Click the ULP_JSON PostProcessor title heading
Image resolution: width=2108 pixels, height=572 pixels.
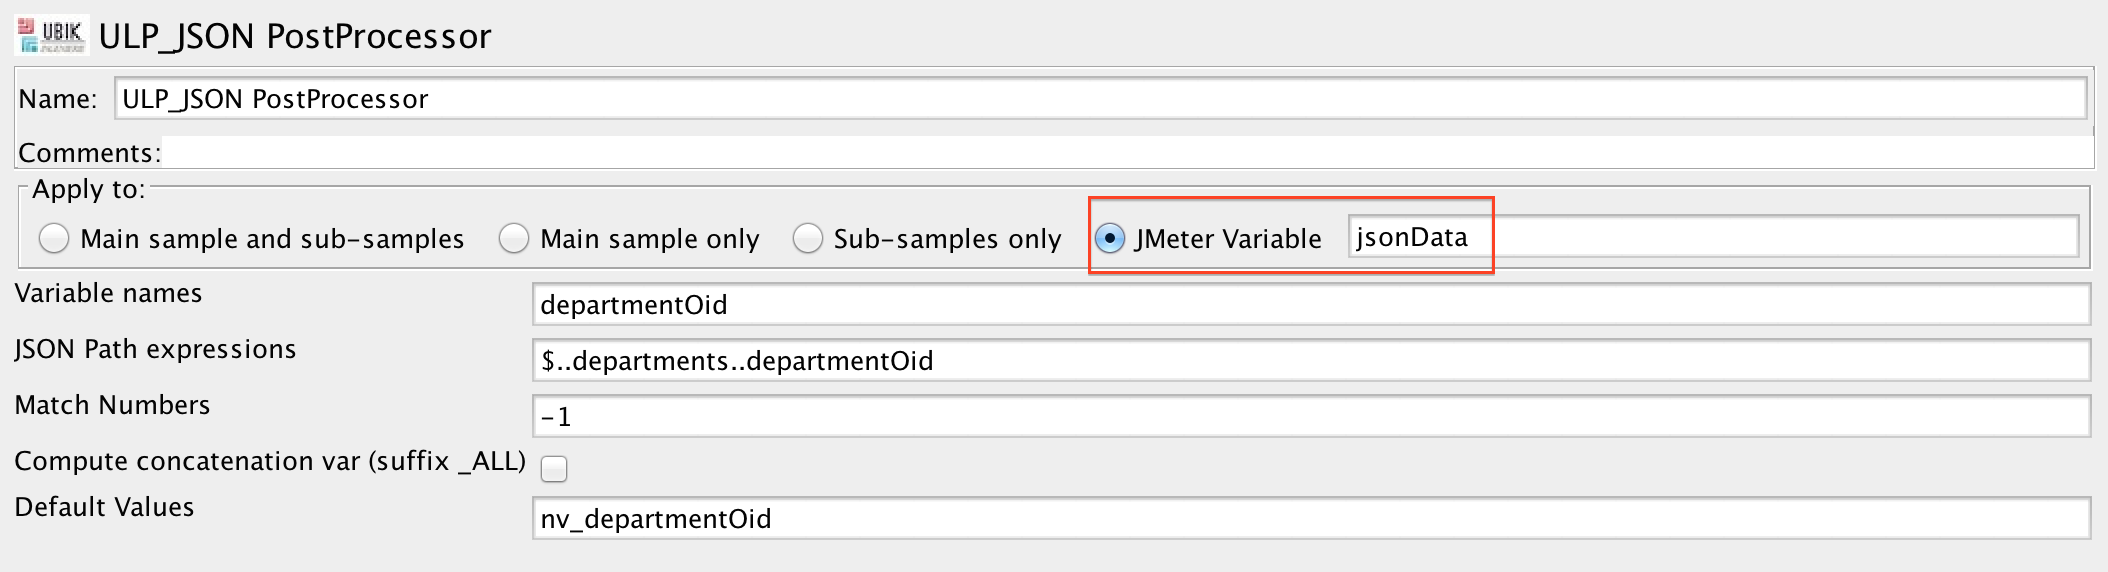pos(295,37)
